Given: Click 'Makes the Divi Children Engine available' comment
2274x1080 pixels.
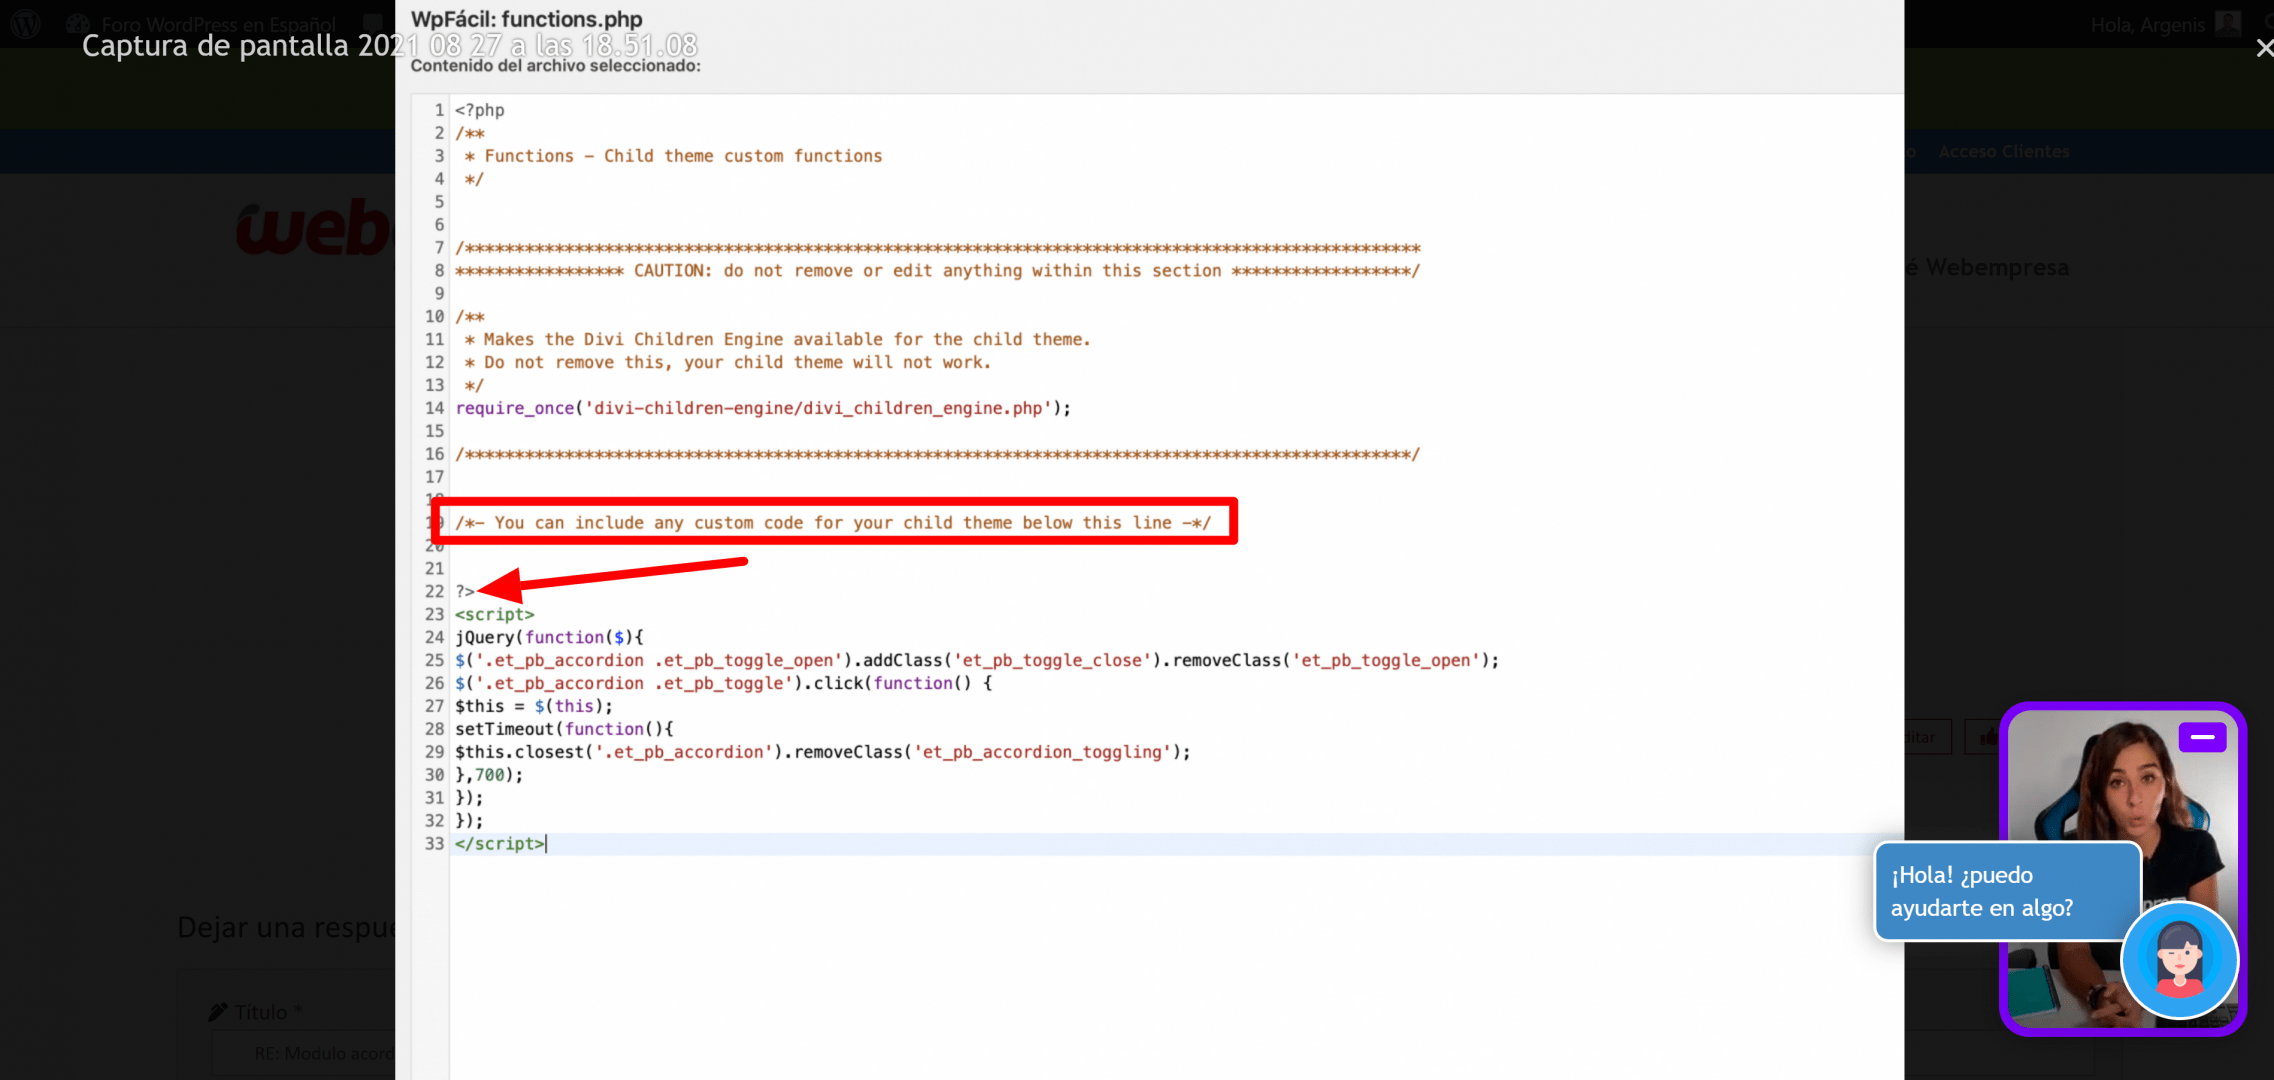Looking at the screenshot, I should [x=777, y=339].
